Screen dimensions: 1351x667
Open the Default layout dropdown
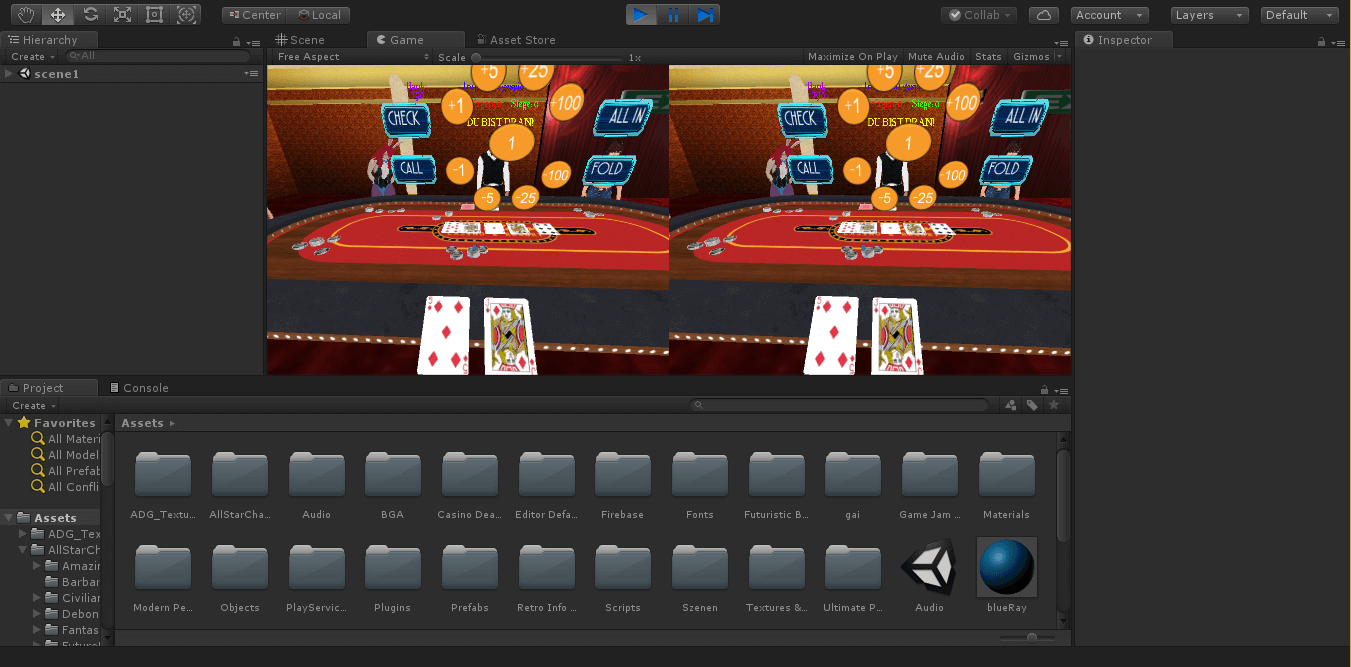click(1300, 15)
